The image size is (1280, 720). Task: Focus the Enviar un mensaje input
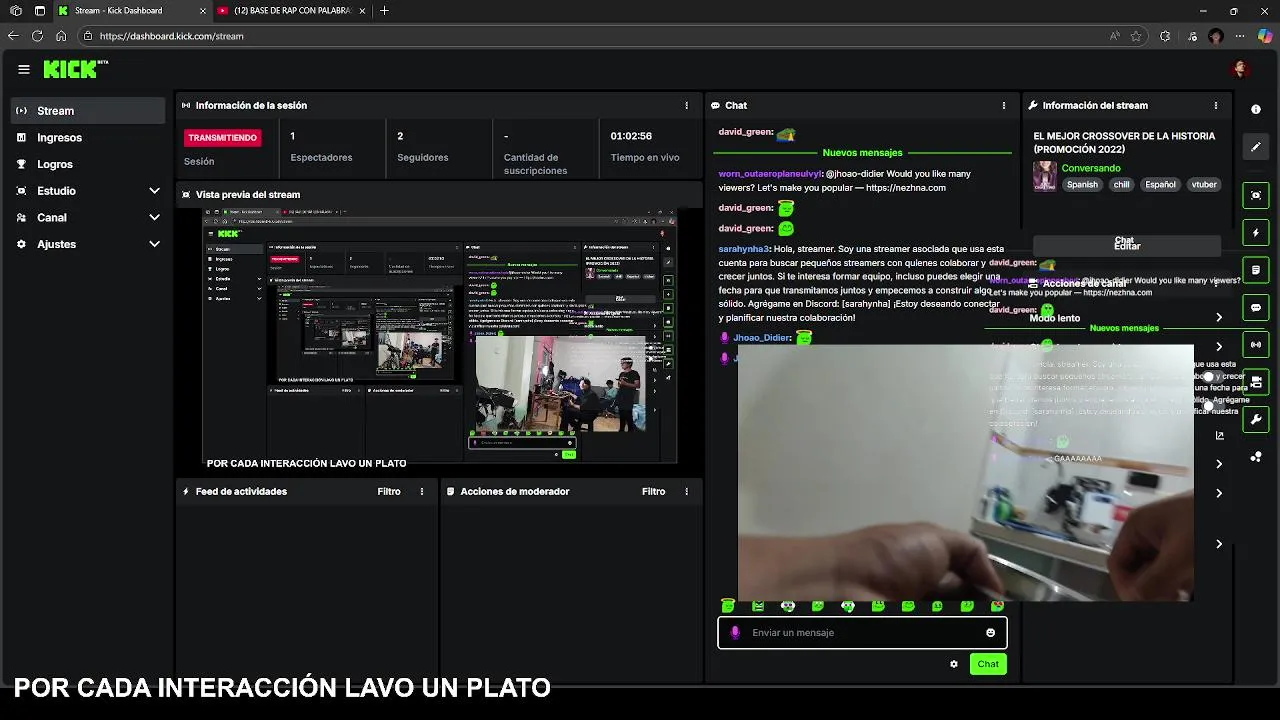(862, 632)
